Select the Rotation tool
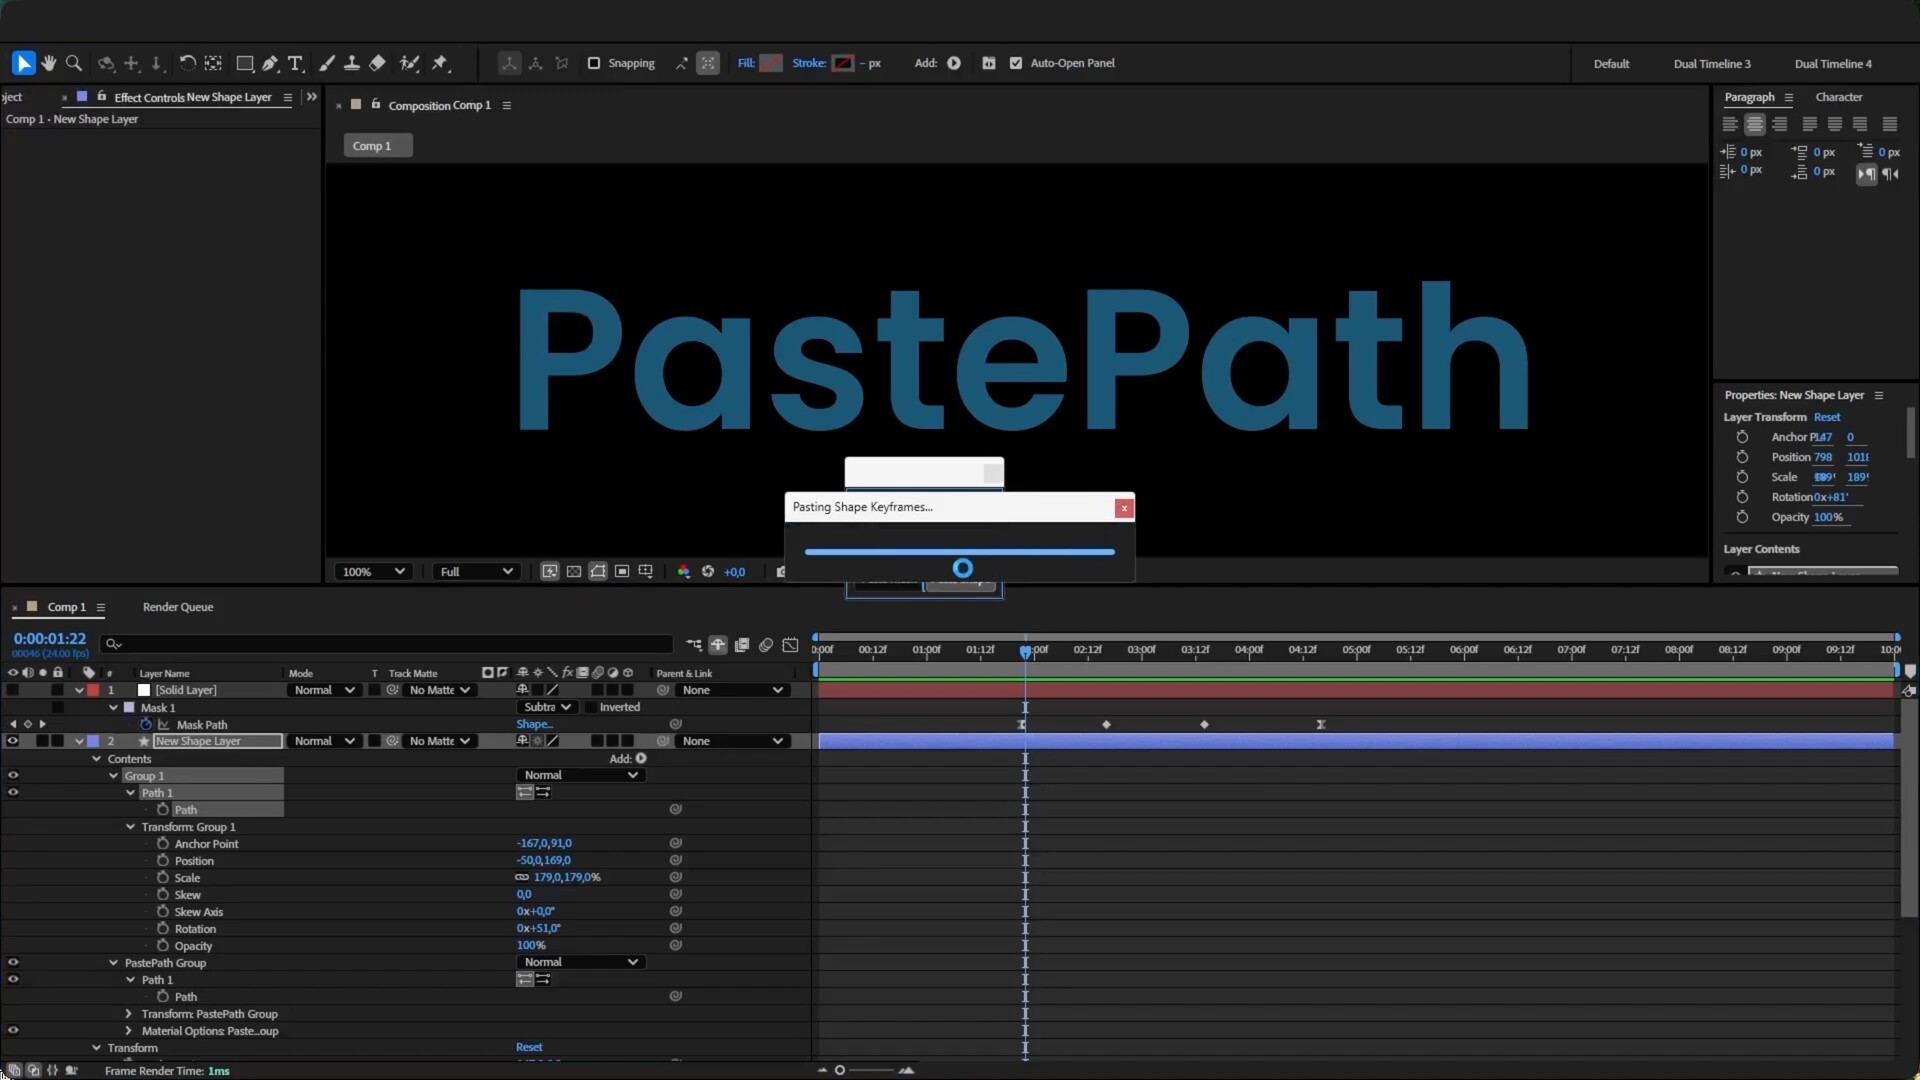Screen dimensions: 1920x1080 pos(187,63)
